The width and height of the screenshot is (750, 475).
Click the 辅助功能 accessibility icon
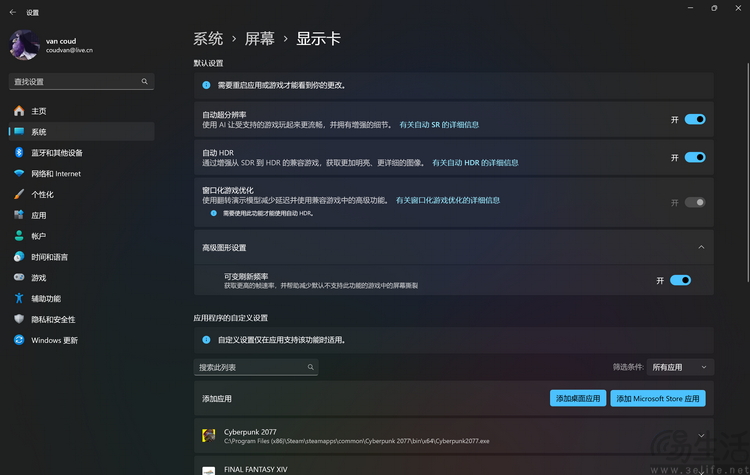point(19,298)
